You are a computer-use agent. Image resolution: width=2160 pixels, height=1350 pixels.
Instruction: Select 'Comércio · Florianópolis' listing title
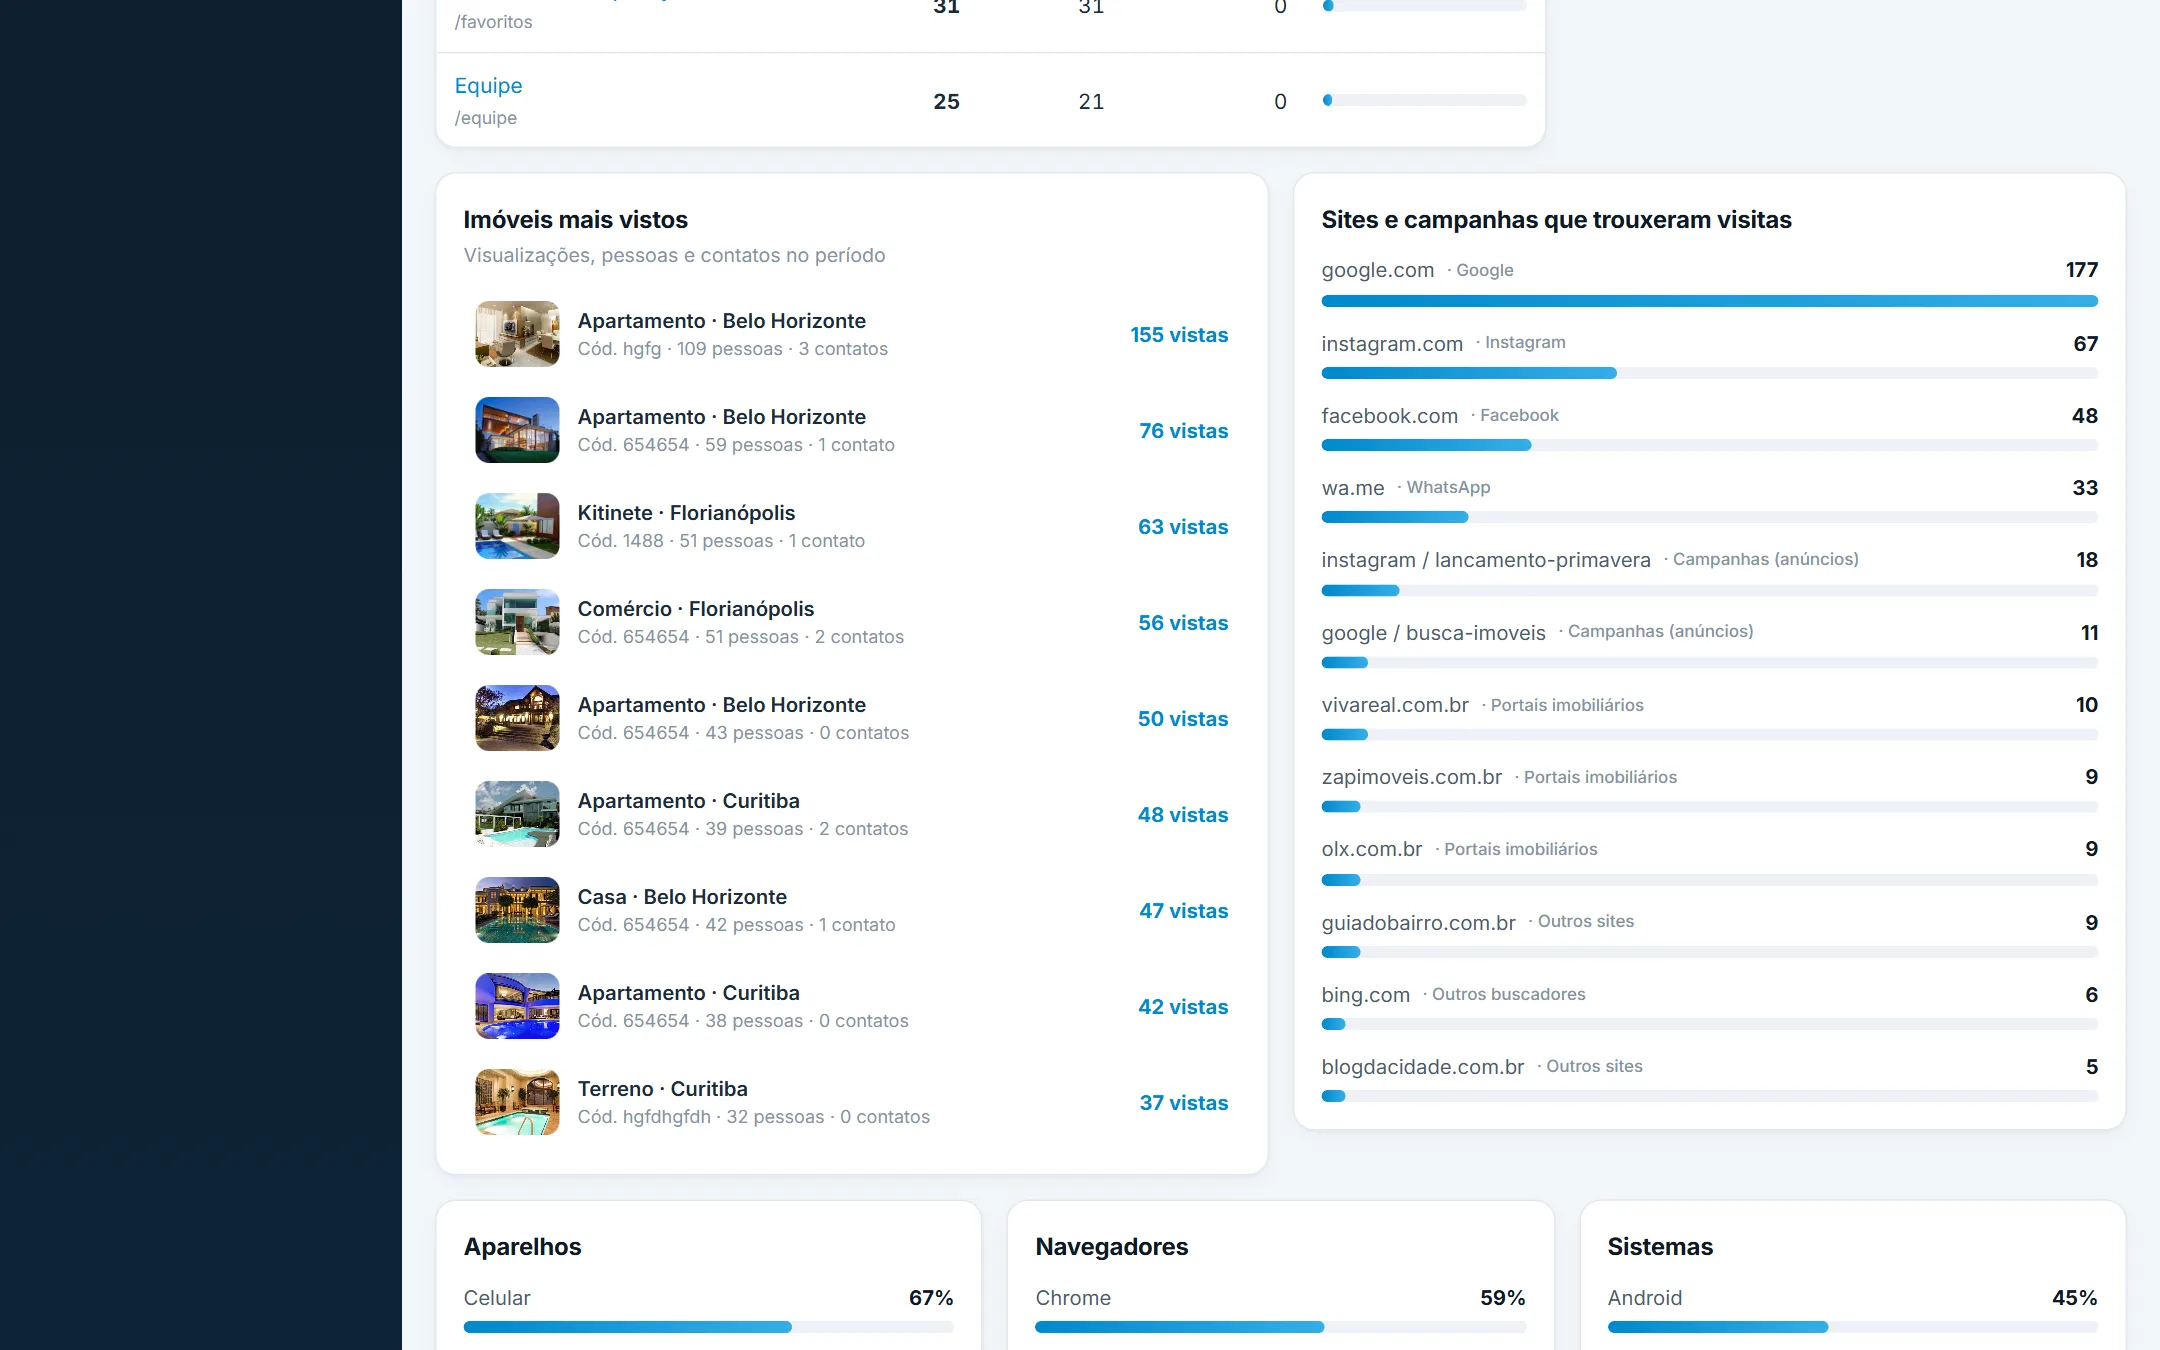click(696, 609)
